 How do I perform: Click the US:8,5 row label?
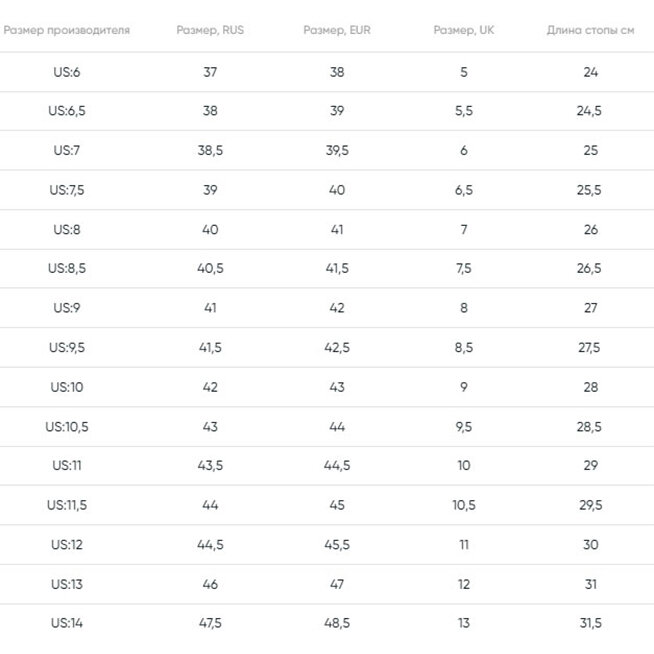click(x=67, y=269)
